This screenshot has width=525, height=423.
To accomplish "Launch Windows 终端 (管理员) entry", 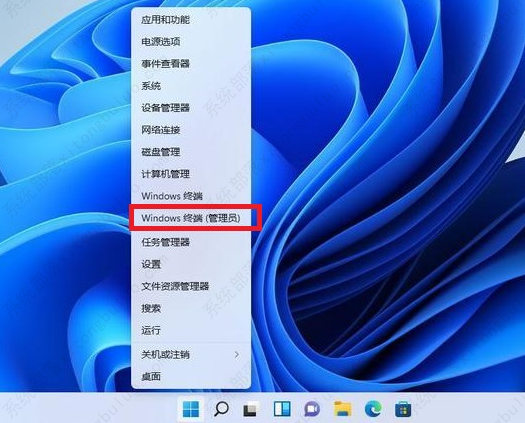I will (191, 218).
